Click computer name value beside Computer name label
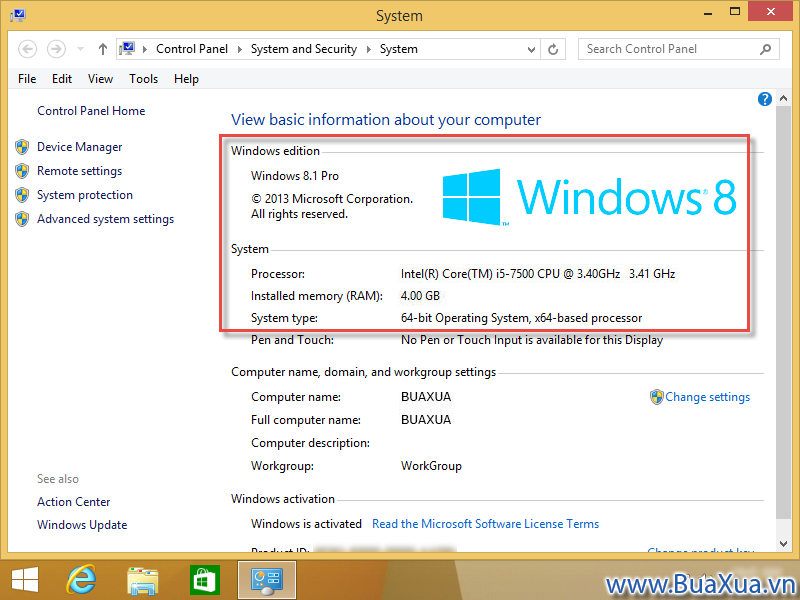Image resolution: width=800 pixels, height=600 pixels. pyautogui.click(x=426, y=397)
